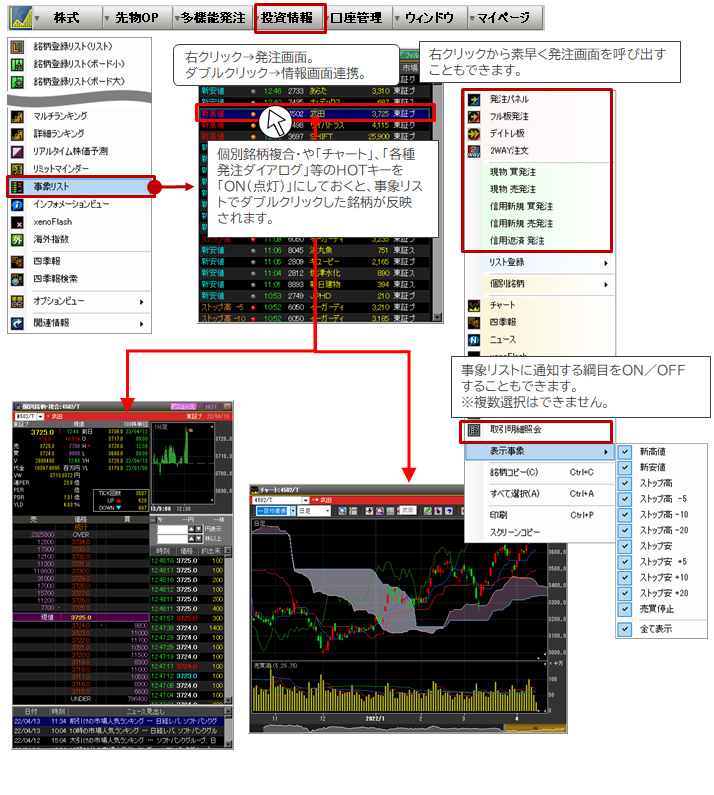Open the 投資情報 menu
Image resolution: width=714 pixels, height=795 pixels.
coord(288,18)
